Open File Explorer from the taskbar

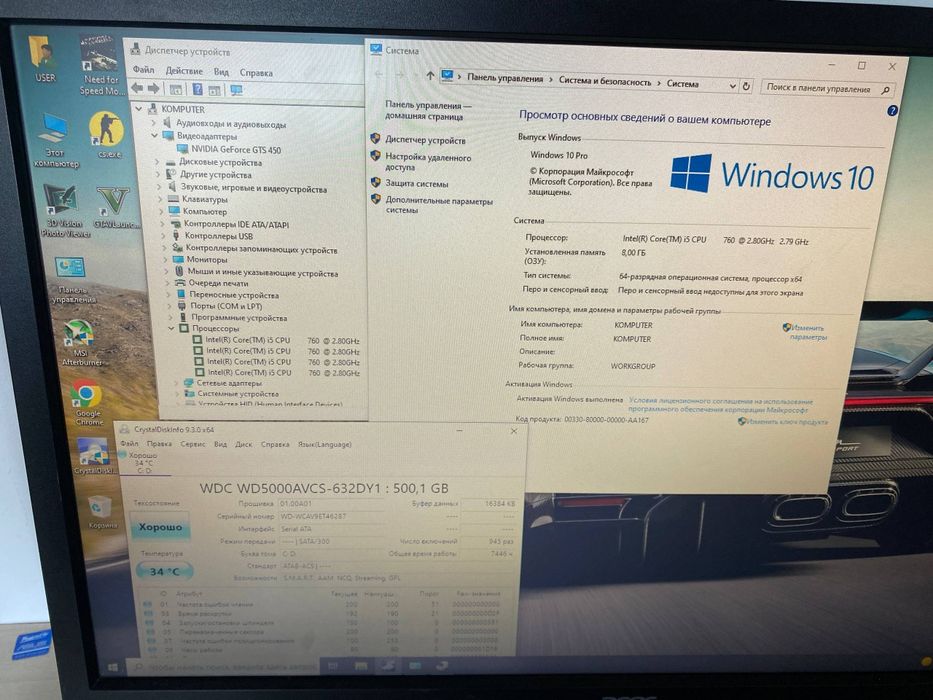point(361,665)
